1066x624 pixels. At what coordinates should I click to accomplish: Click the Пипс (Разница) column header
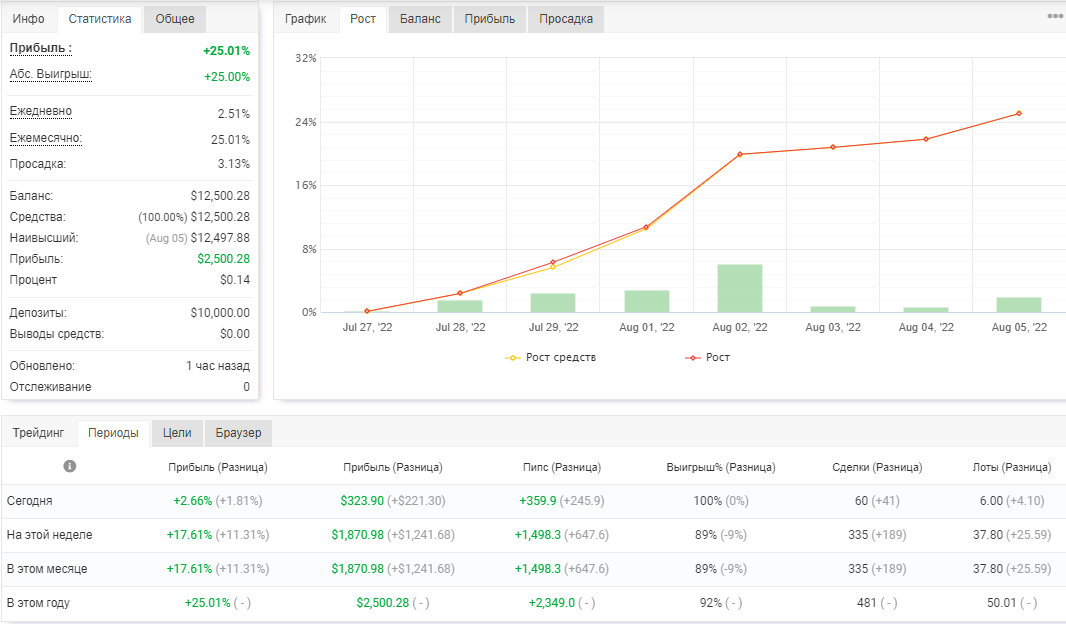562,467
